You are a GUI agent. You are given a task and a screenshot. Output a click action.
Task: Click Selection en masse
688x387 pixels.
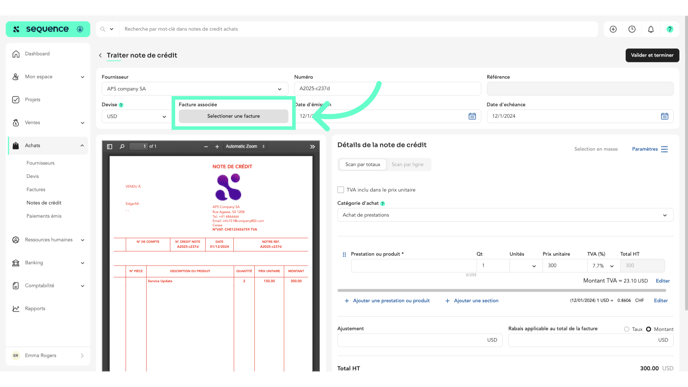point(596,149)
